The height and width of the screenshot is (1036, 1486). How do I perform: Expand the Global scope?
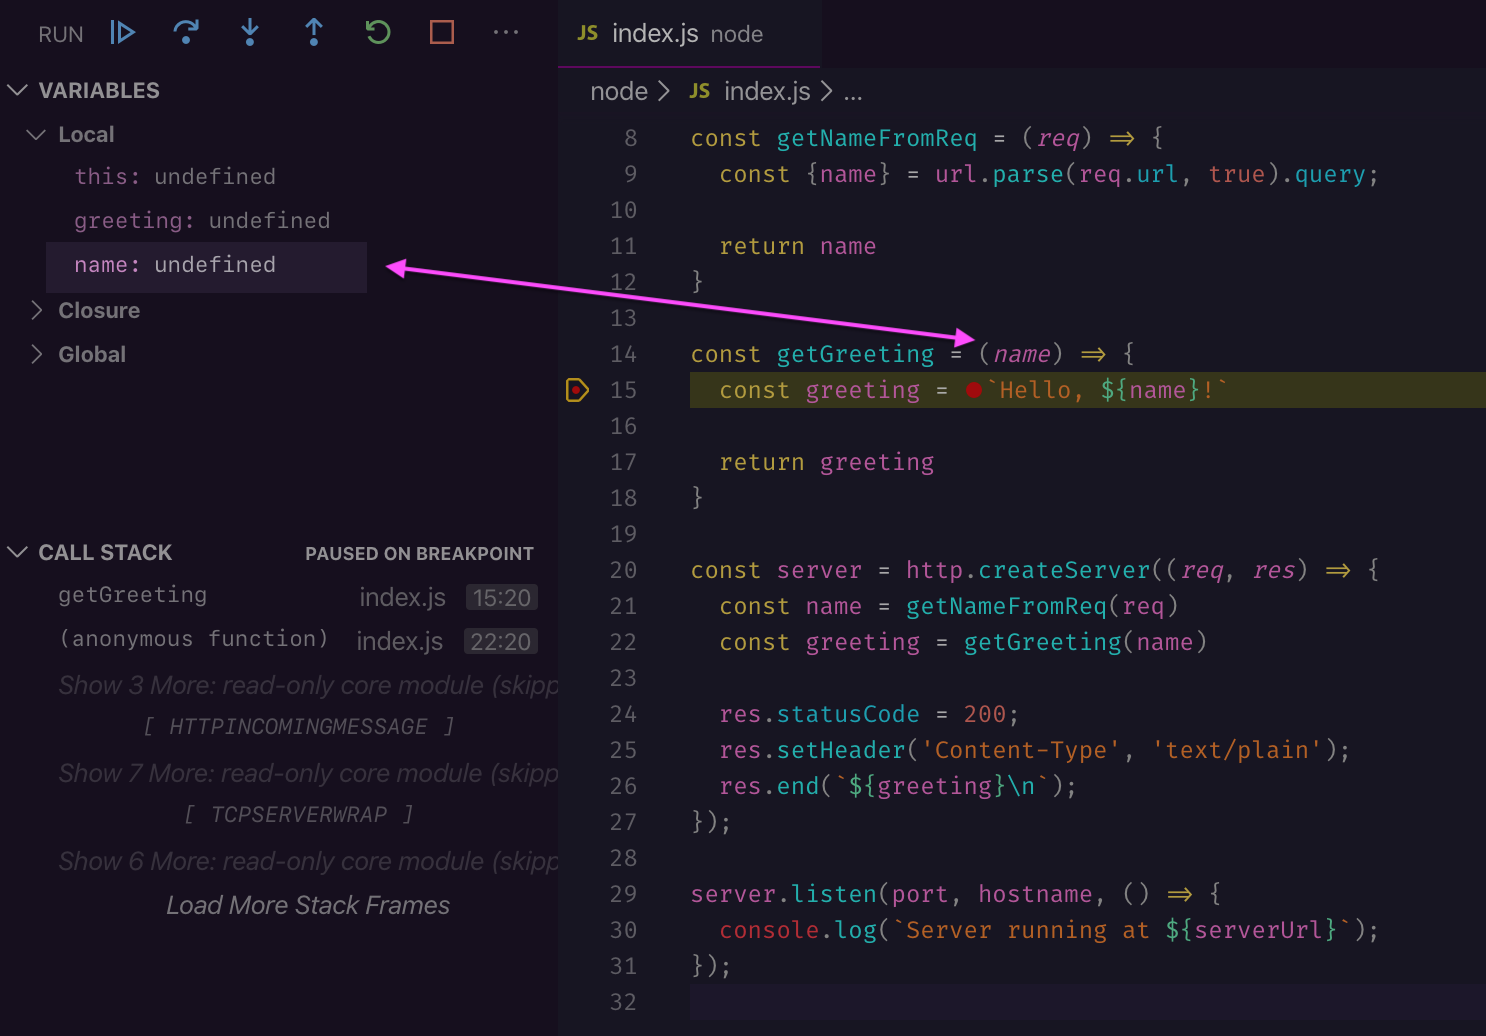coord(37,354)
